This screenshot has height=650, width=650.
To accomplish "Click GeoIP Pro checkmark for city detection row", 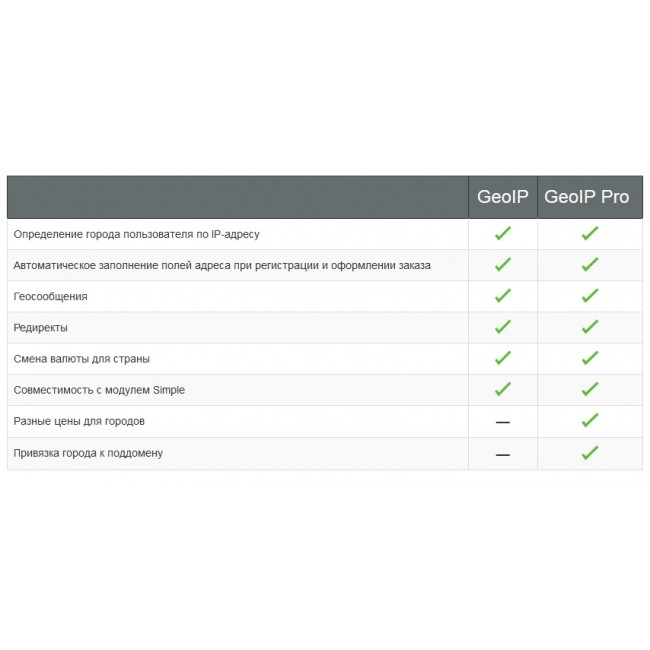I will pyautogui.click(x=590, y=234).
